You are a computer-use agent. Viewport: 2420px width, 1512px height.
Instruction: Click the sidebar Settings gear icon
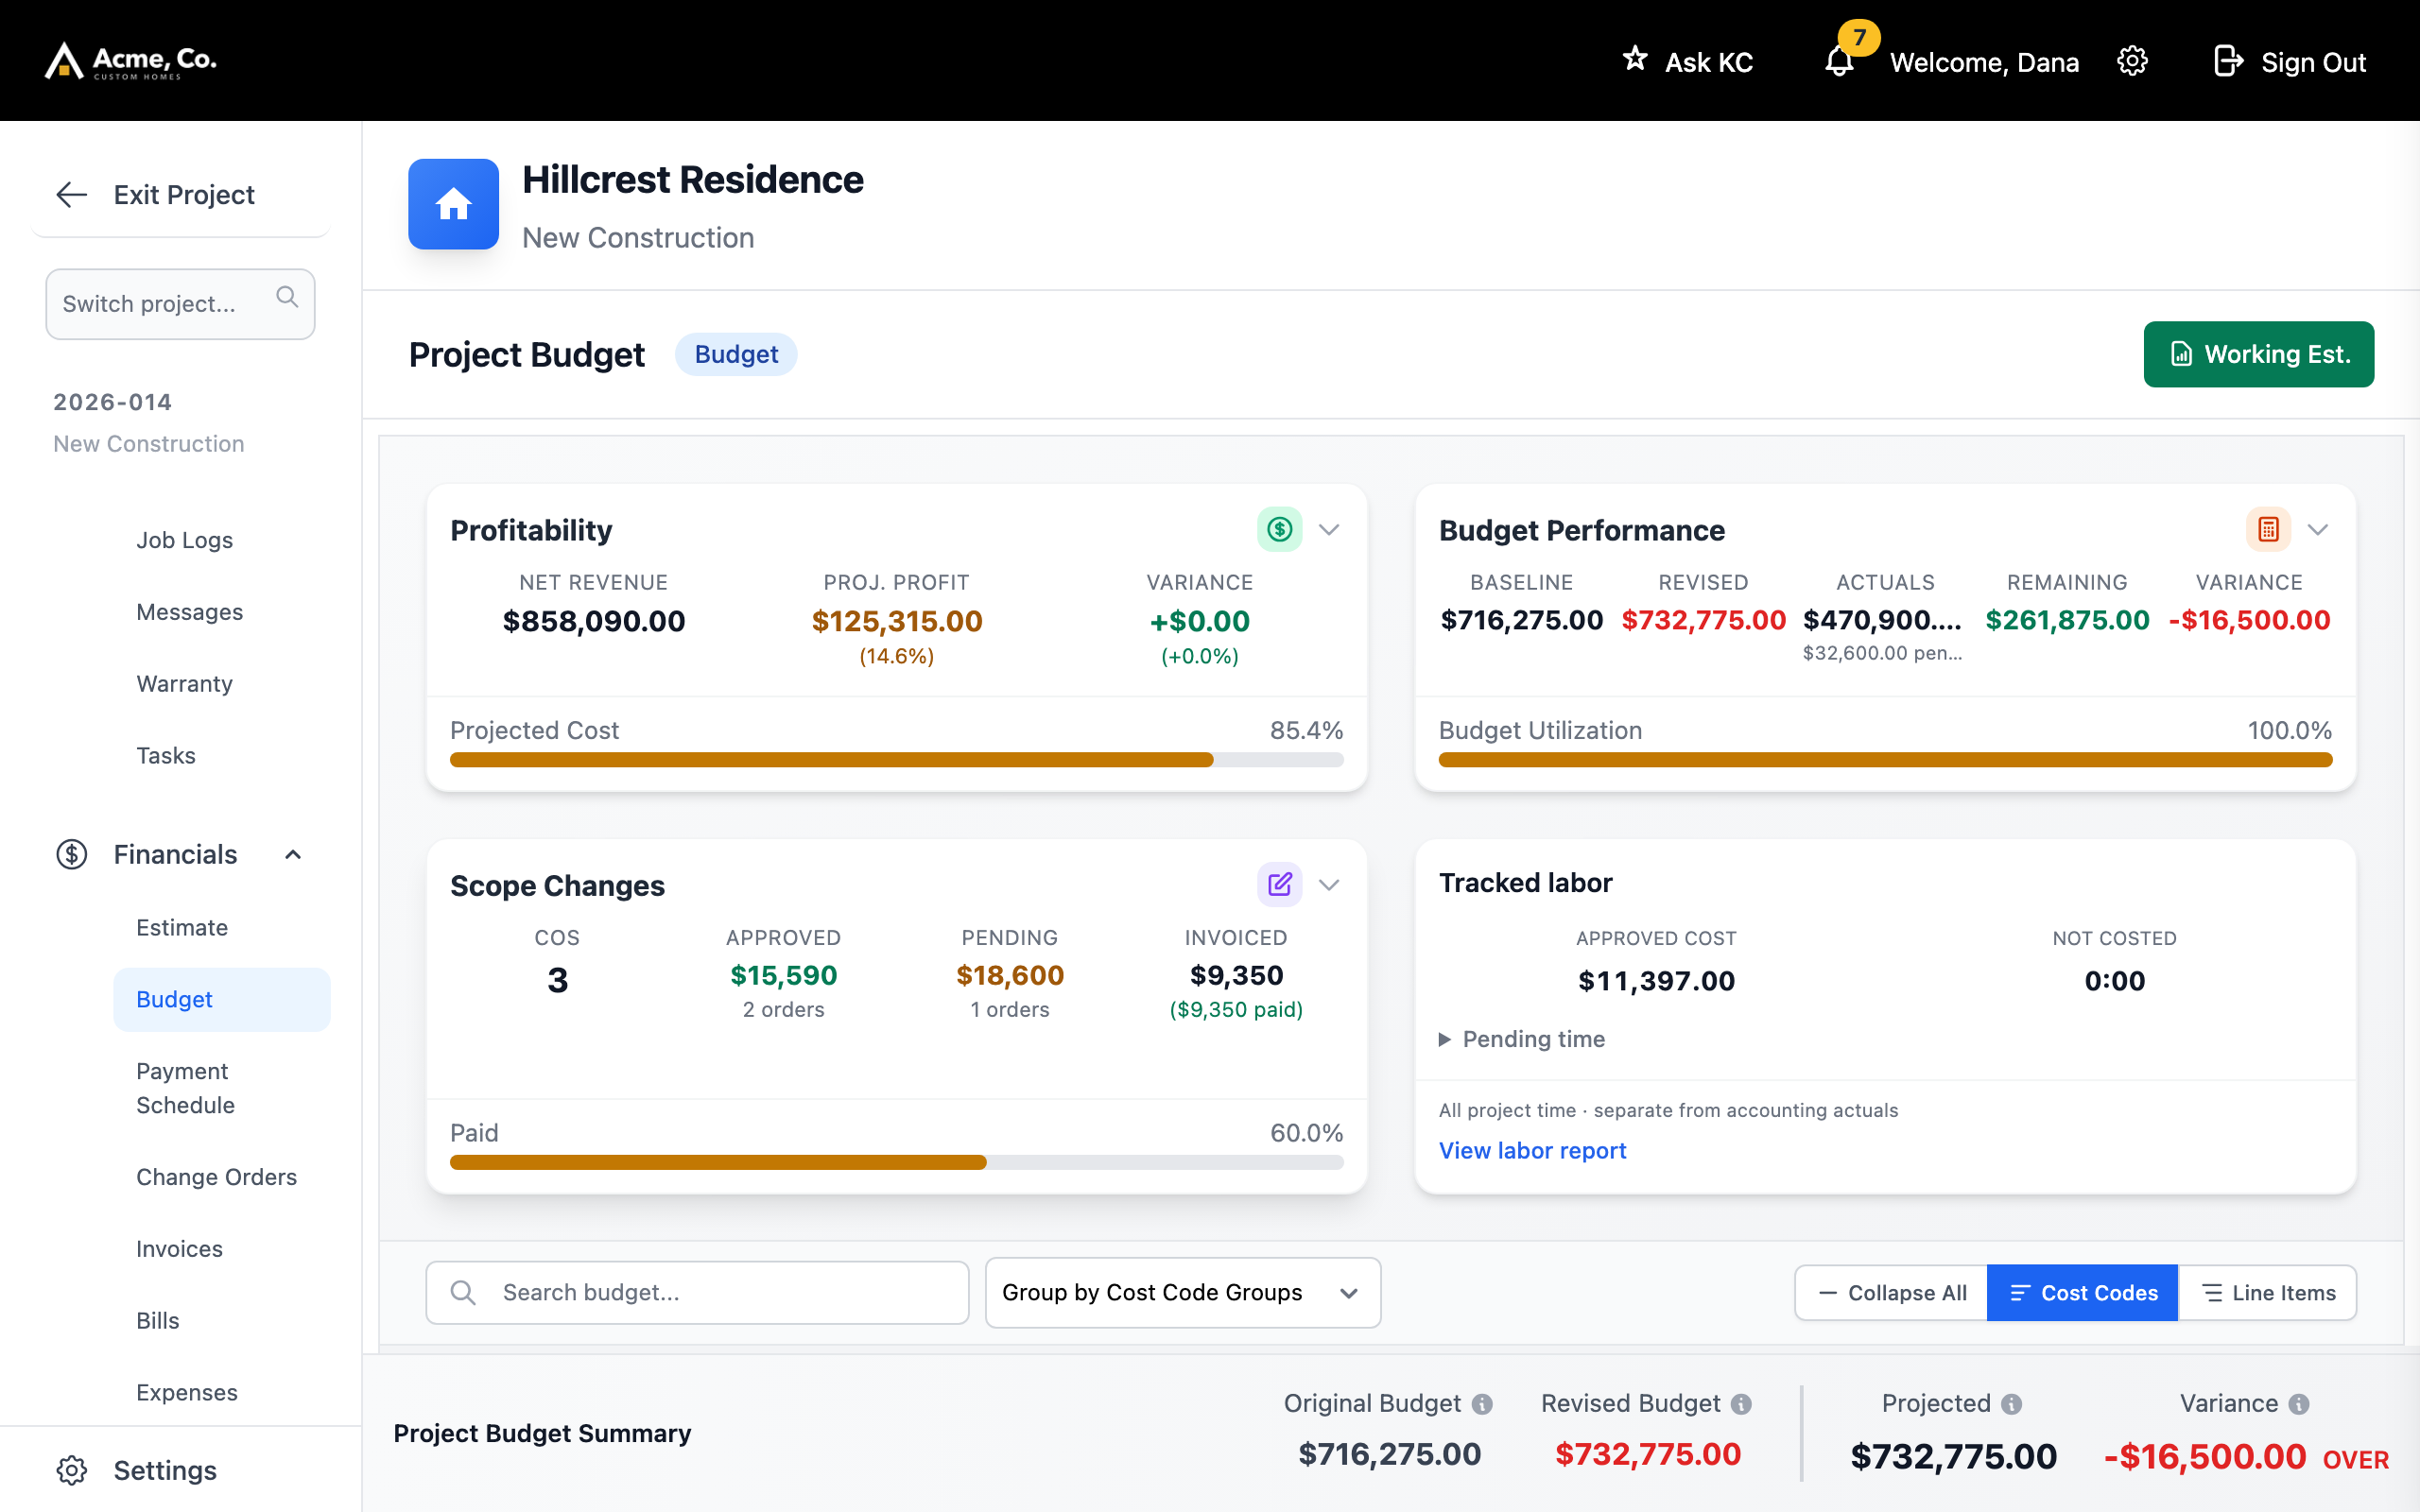pos(72,1470)
